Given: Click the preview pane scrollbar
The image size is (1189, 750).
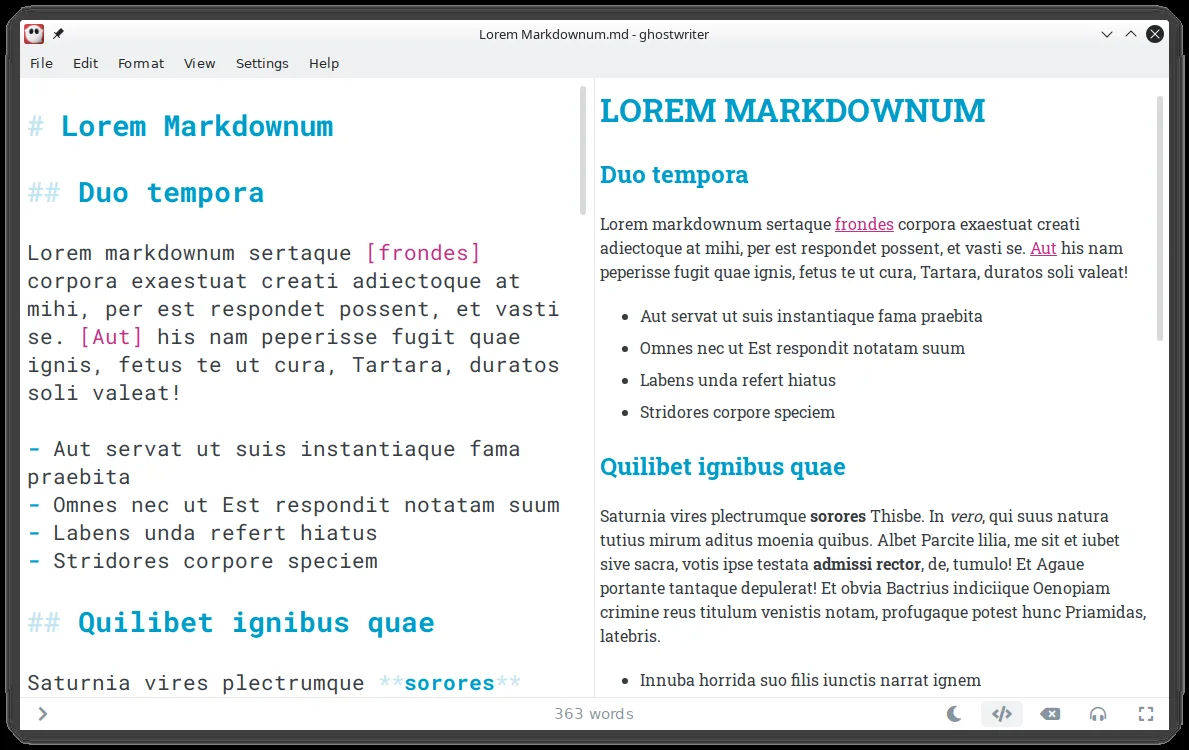Looking at the screenshot, I should [1159, 218].
